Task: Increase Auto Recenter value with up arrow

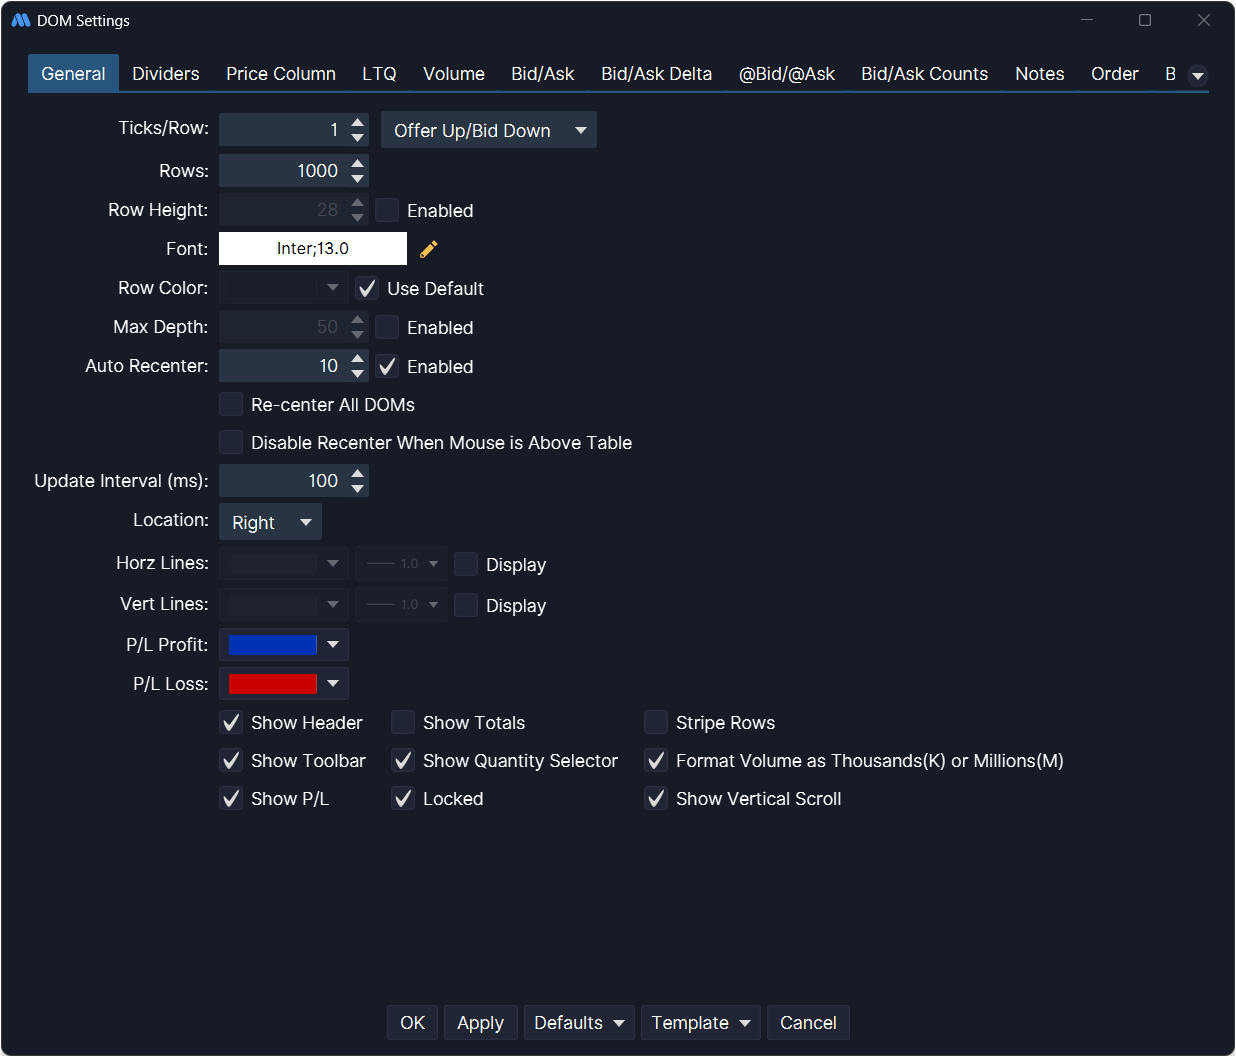Action: 358,359
